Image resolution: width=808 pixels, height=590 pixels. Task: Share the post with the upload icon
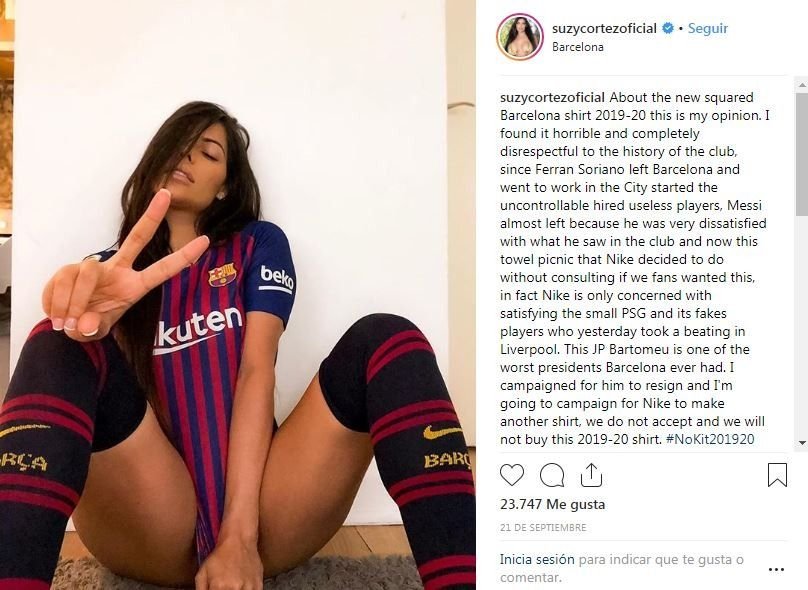(x=591, y=475)
